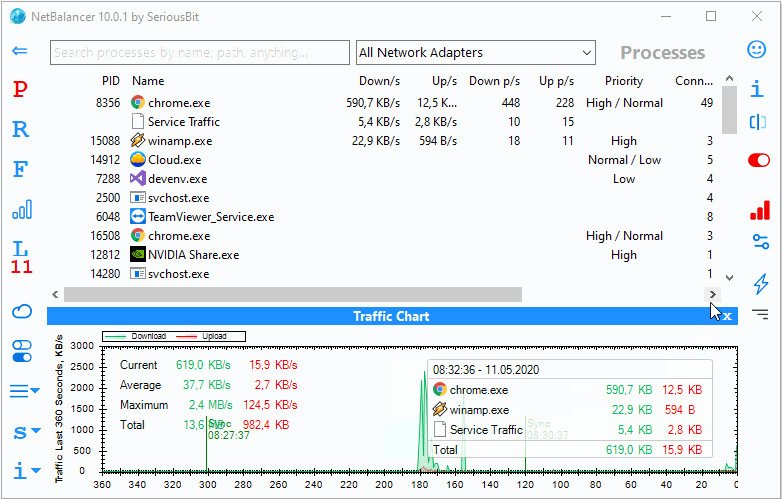Screen dimensions: 782x499
Task: Click the back arrow icon at top left
Action: pos(20,51)
